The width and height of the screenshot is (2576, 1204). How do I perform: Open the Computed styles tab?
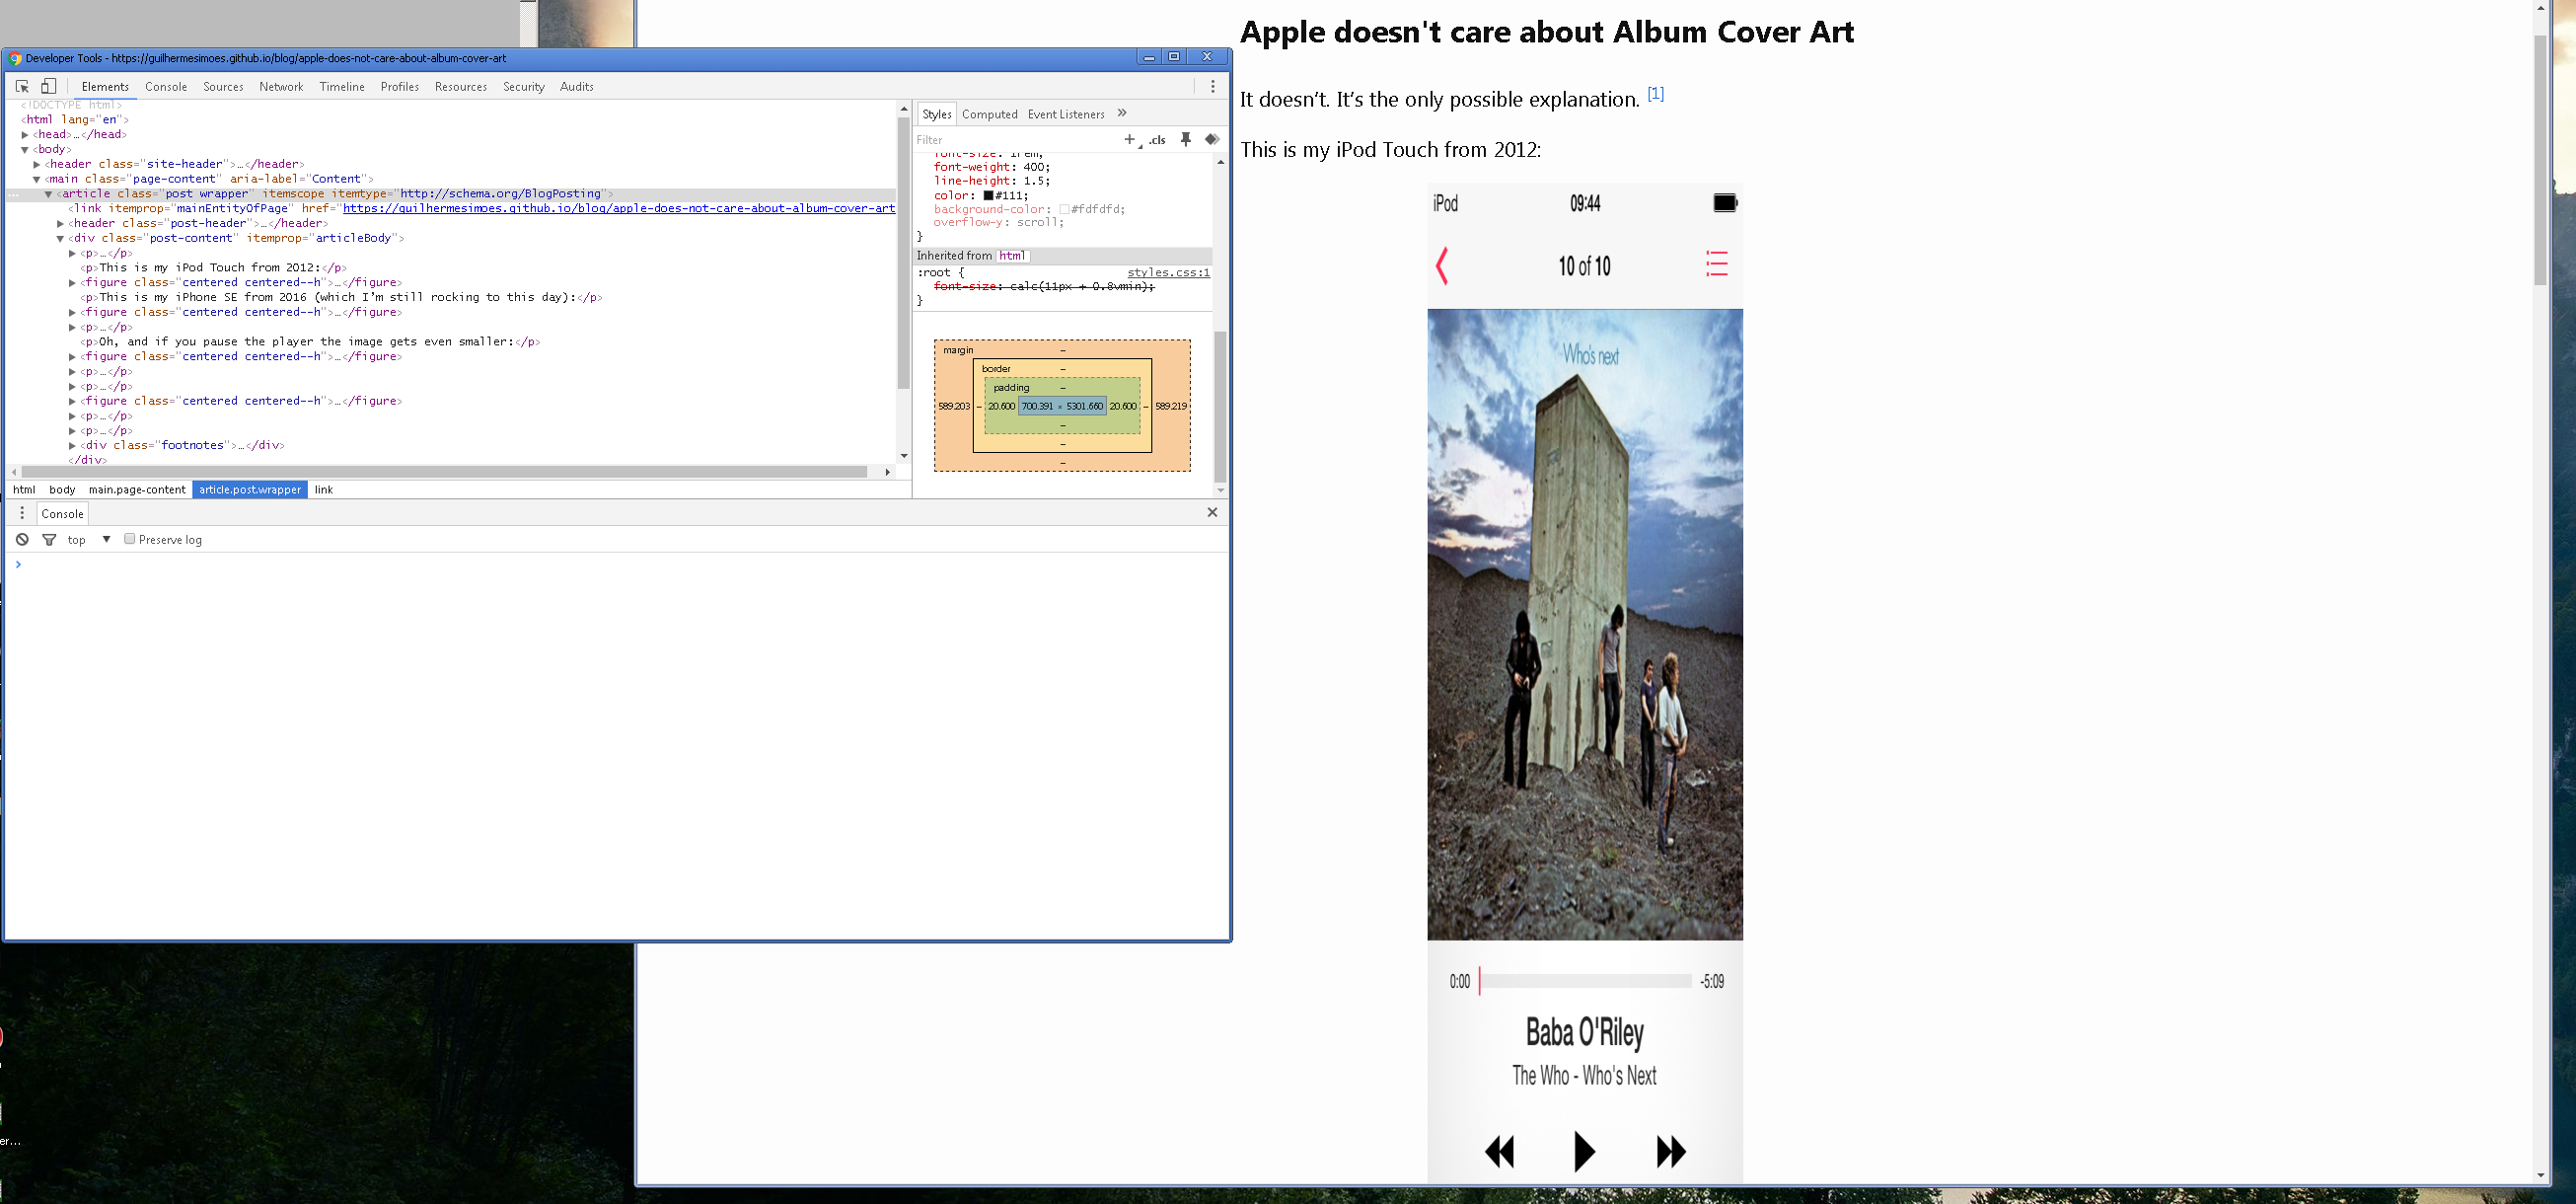click(x=989, y=115)
